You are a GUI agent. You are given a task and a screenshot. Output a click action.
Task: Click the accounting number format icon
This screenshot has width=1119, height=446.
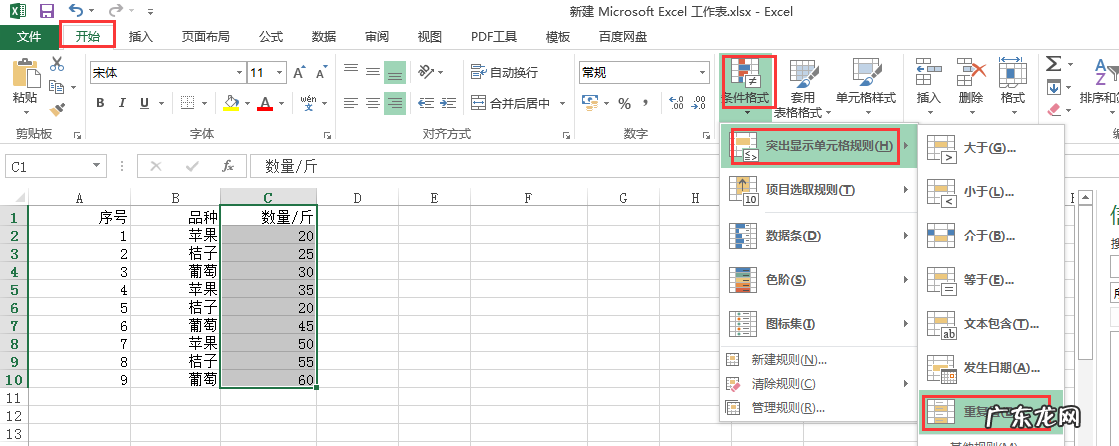click(589, 103)
